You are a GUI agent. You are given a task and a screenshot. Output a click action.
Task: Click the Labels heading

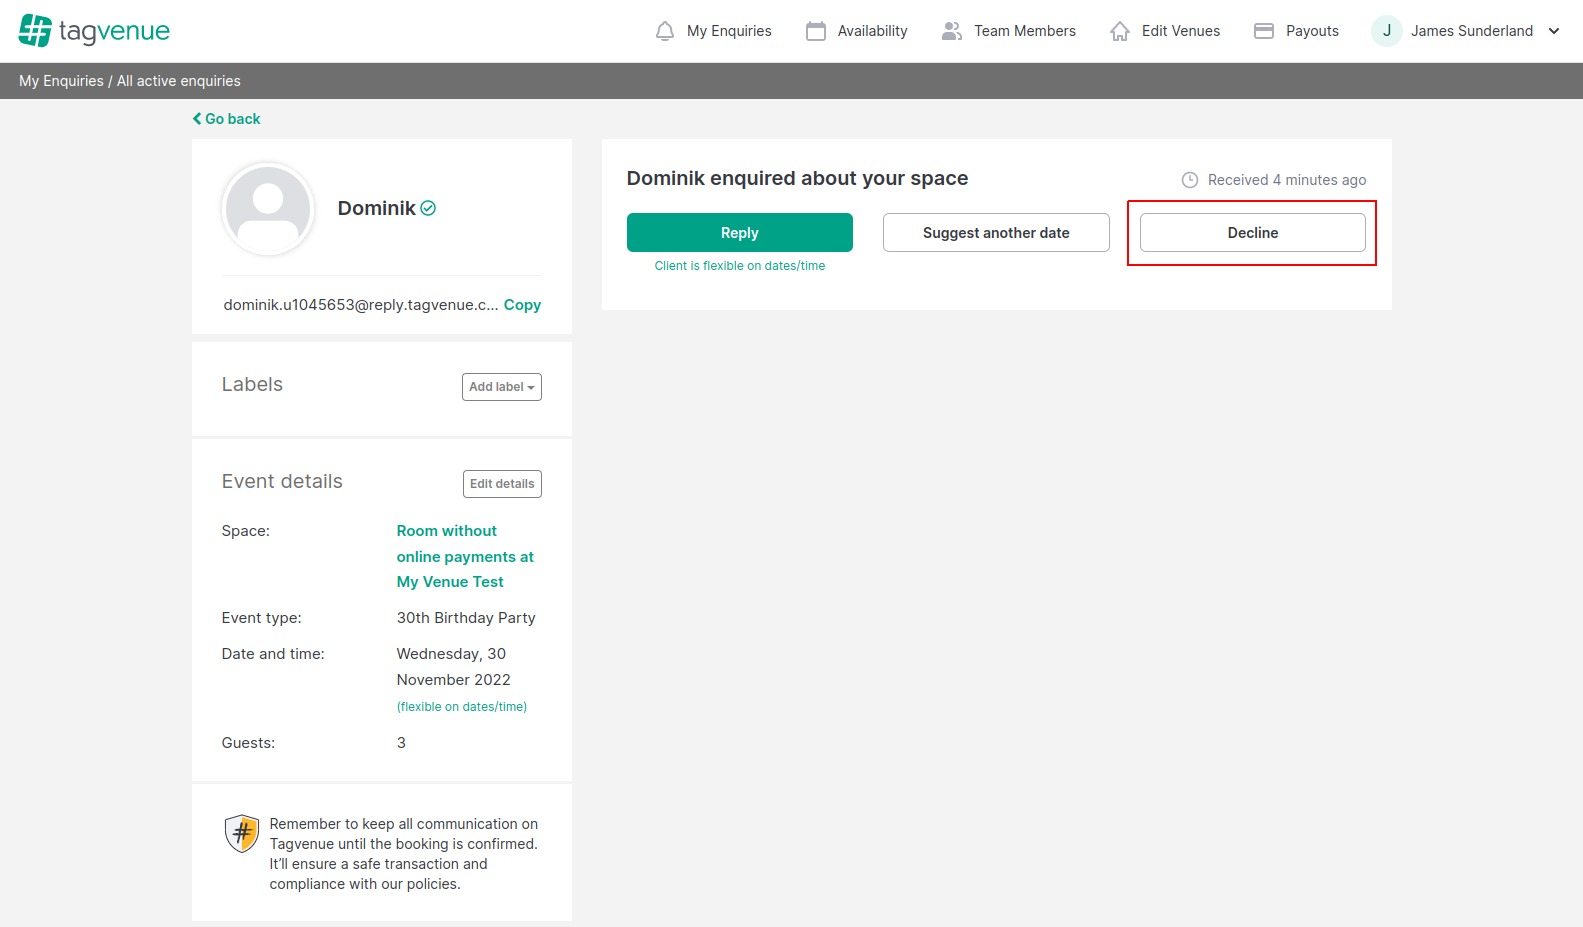coord(252,385)
